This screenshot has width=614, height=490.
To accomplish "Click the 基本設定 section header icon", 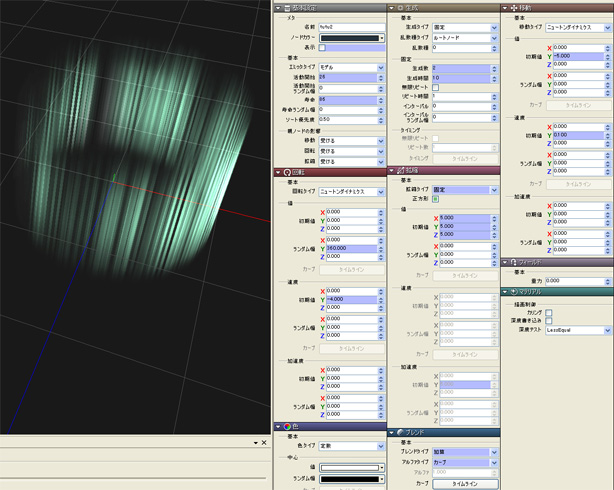I will point(287,8).
